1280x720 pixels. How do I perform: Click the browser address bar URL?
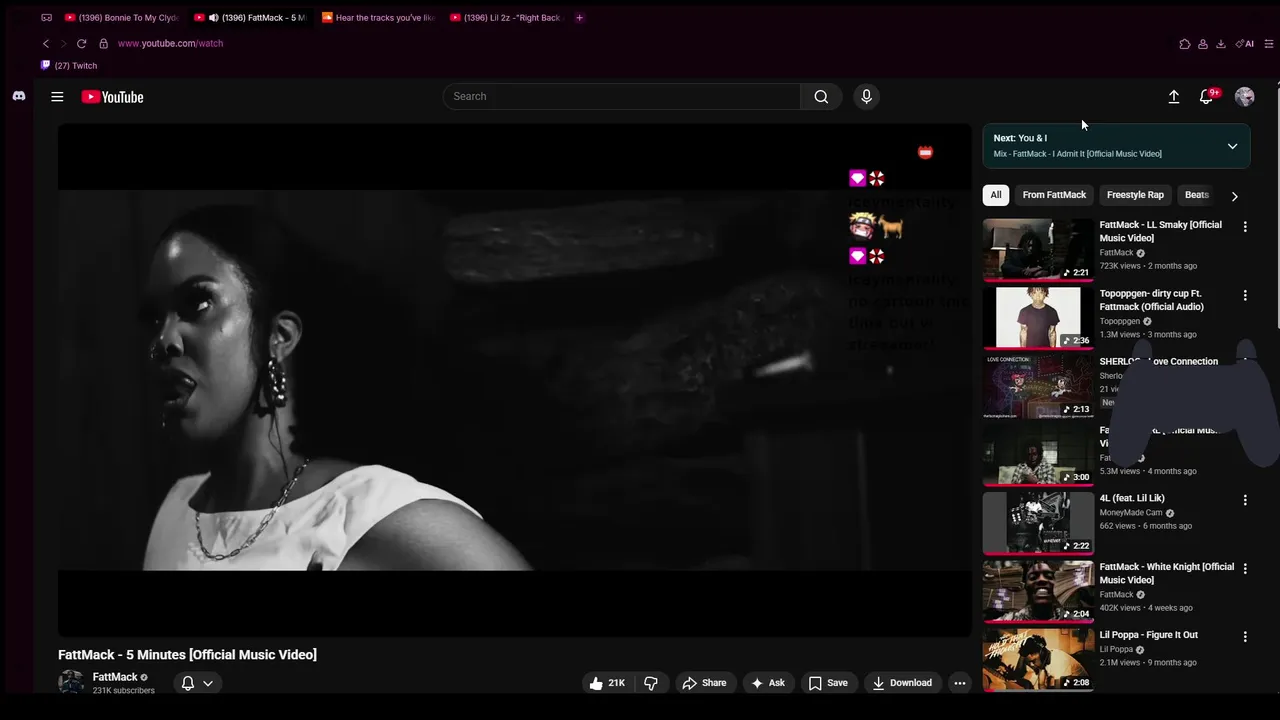[x=170, y=44]
